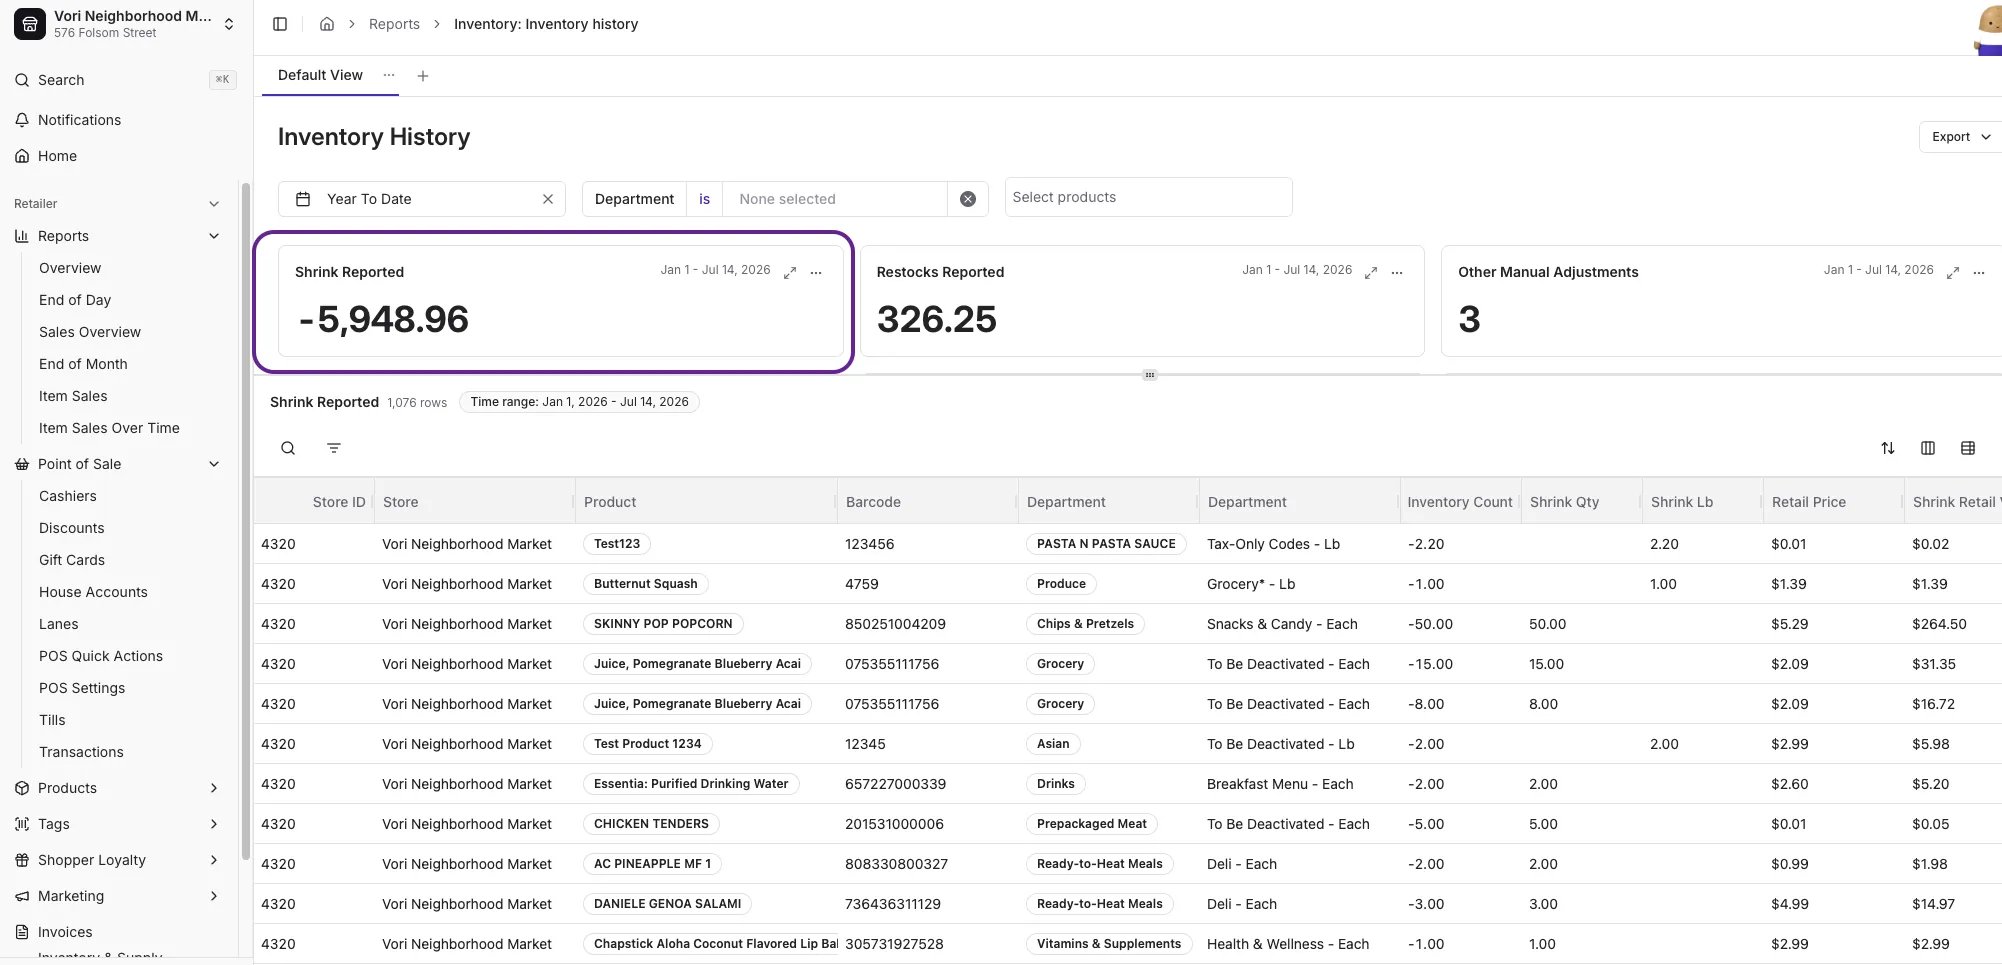Toggle the sidebar panel icon
The height and width of the screenshot is (965, 2002).
coord(280,24)
